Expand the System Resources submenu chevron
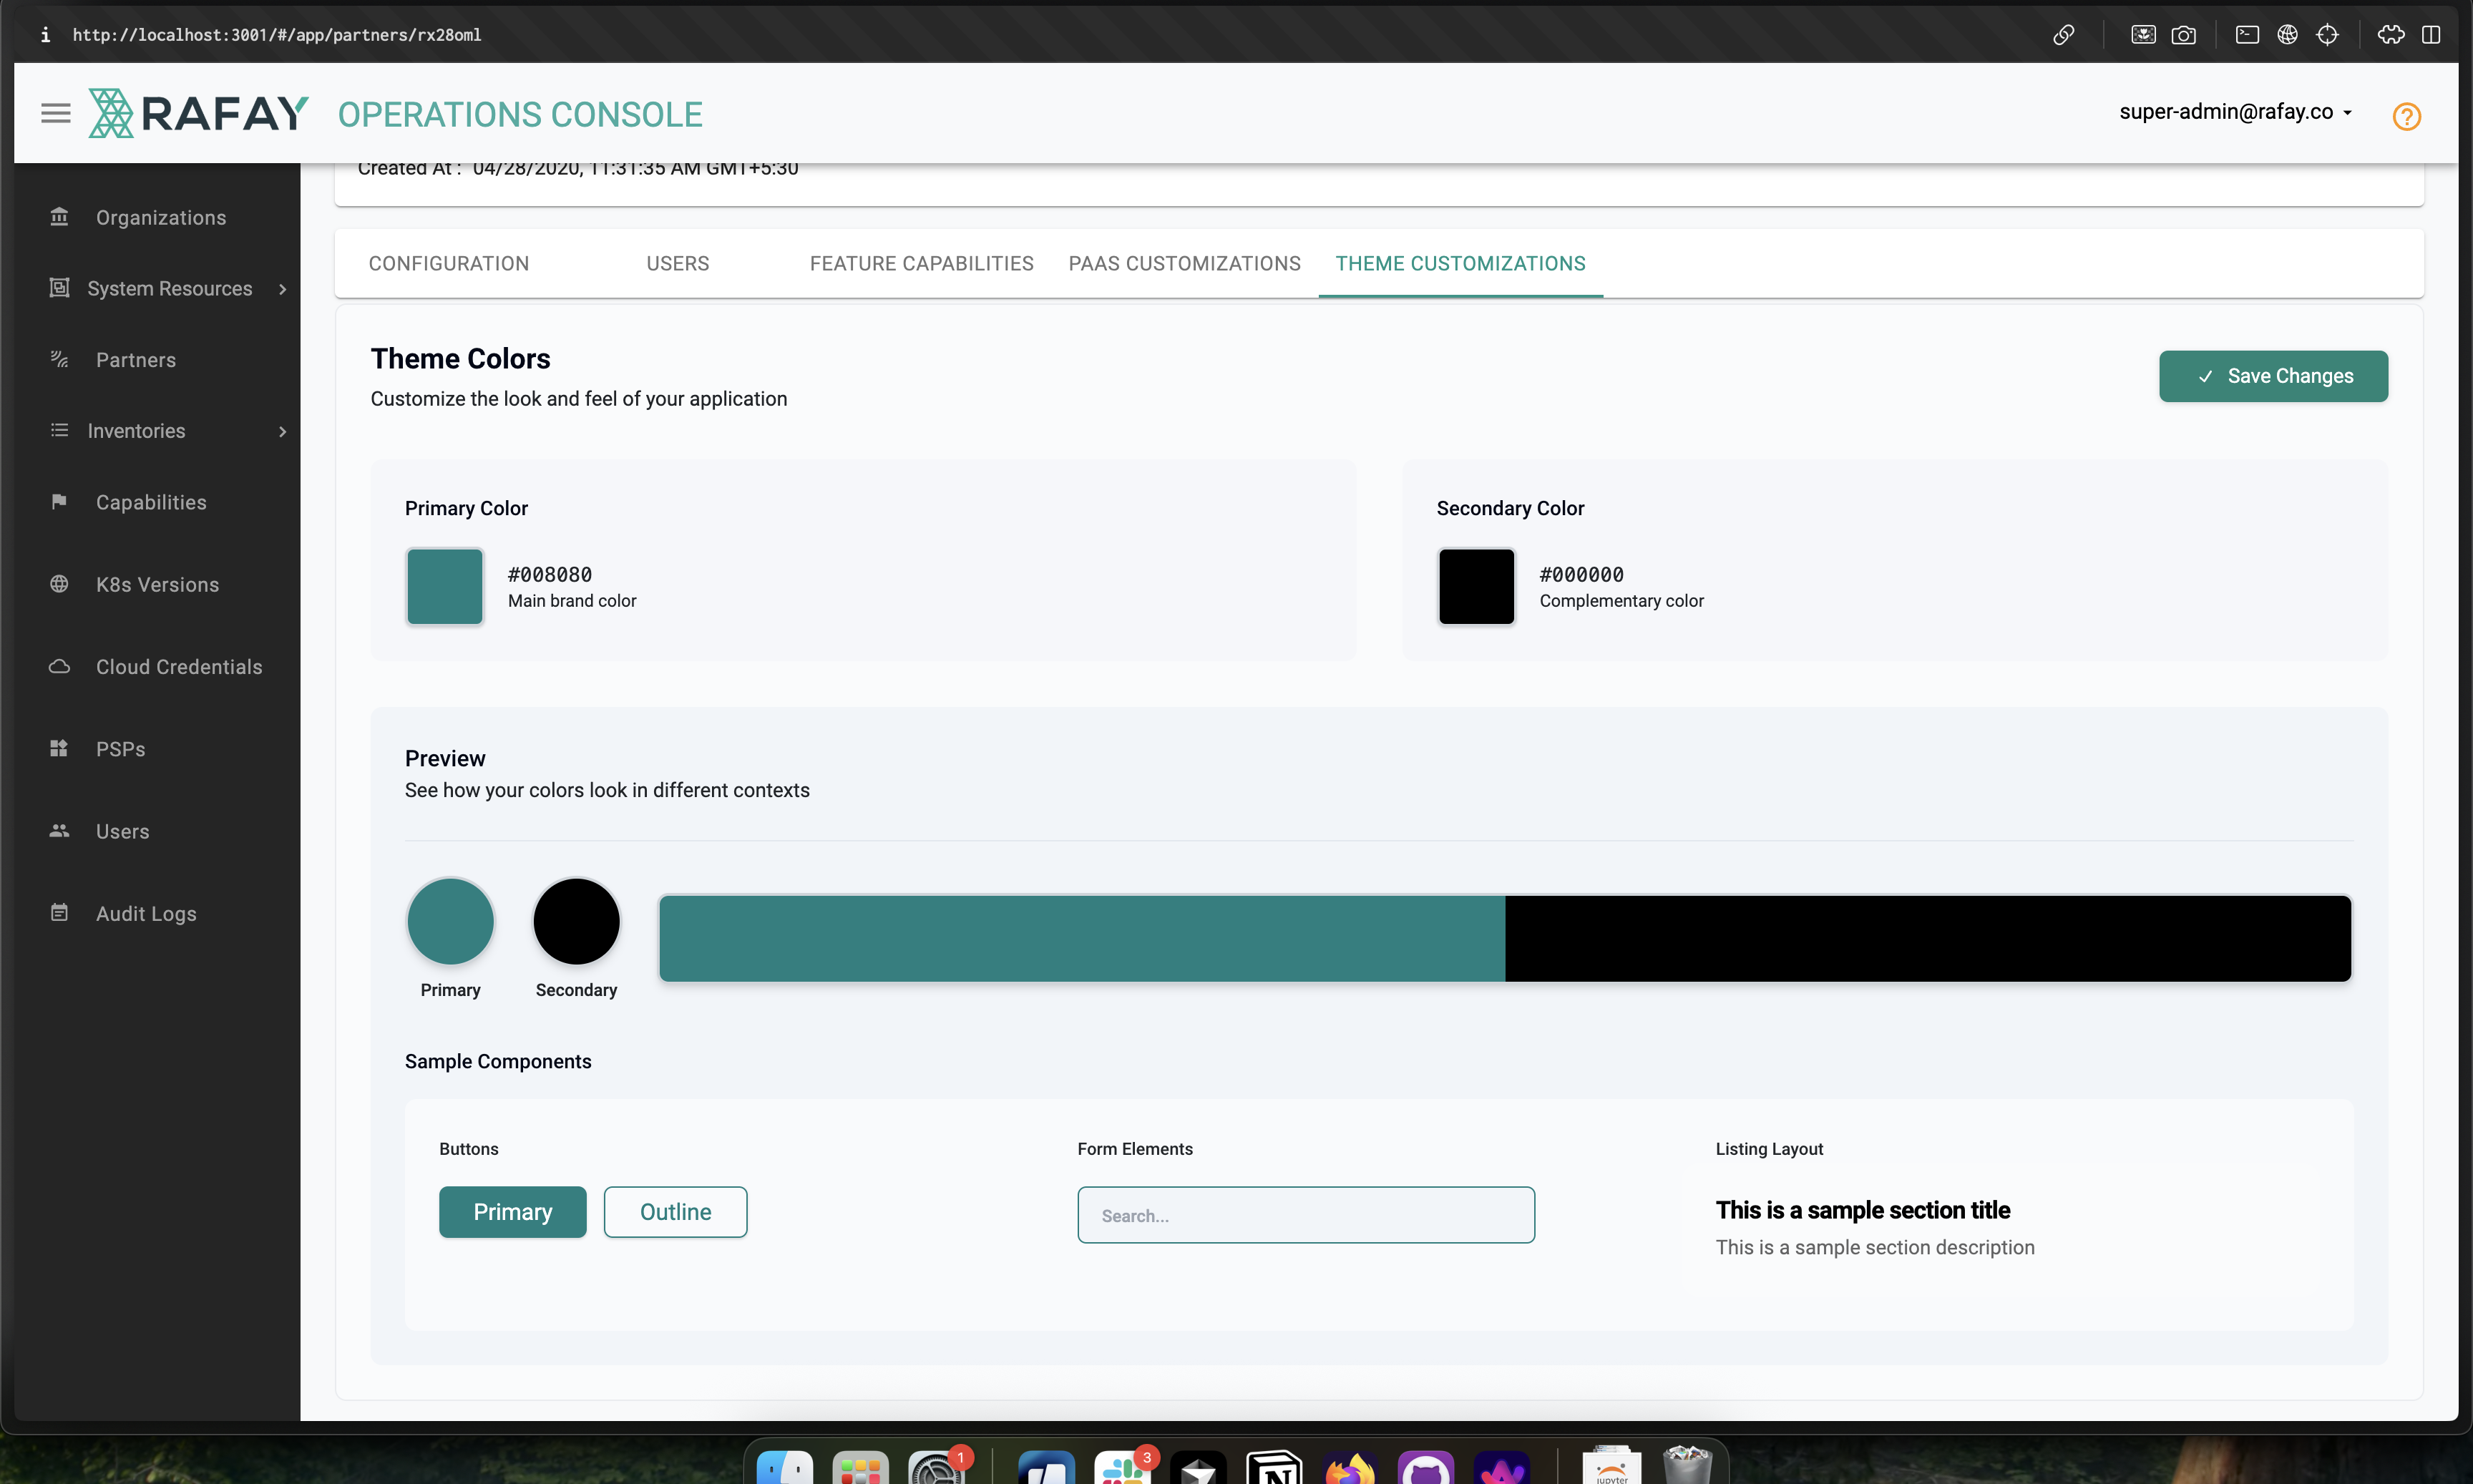 click(283, 289)
